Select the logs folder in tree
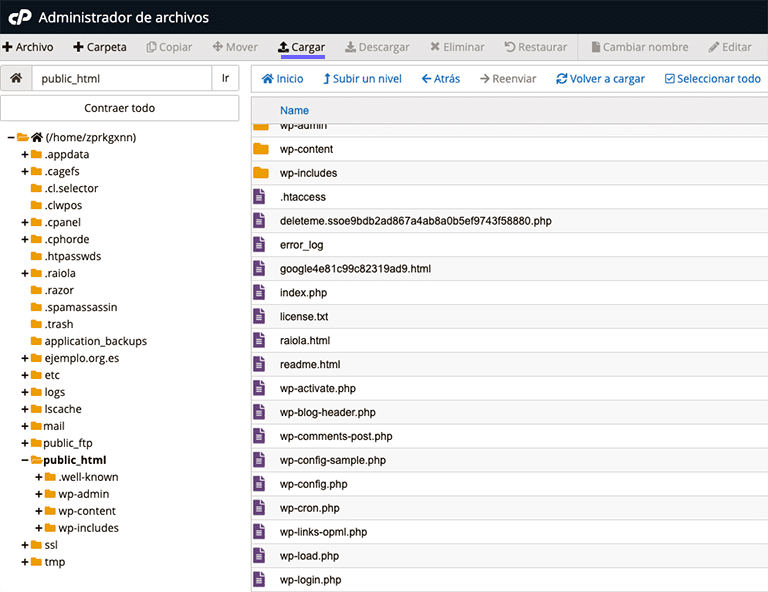 tap(55, 392)
